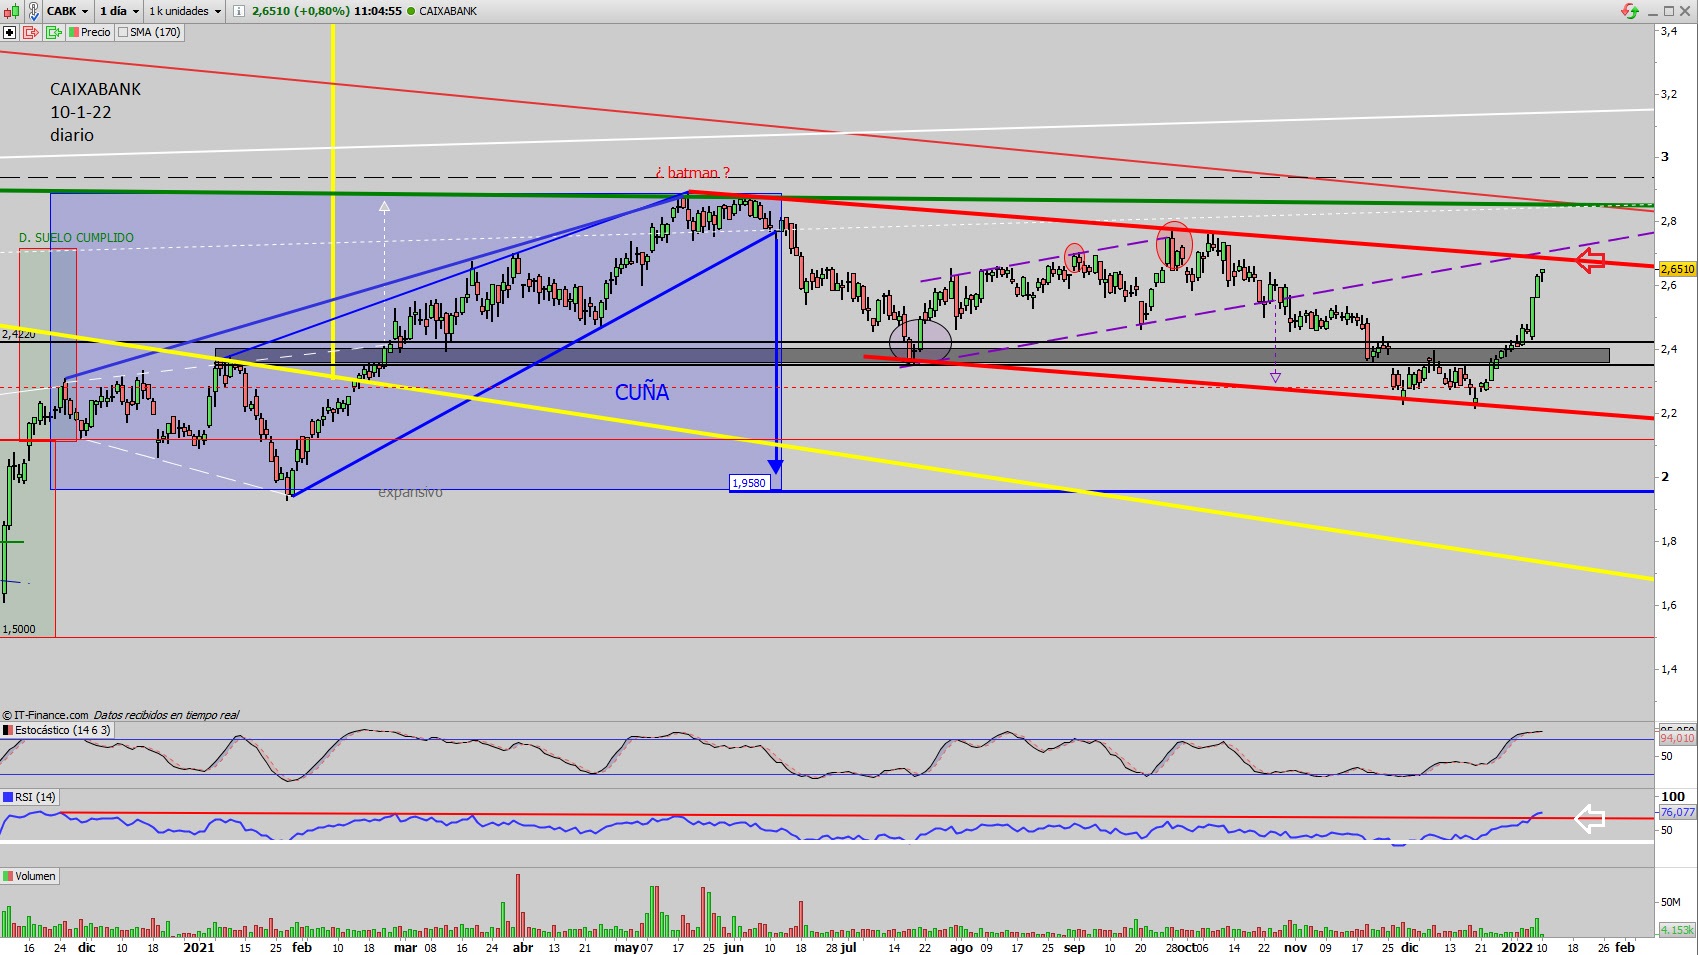Select the '1,9580' target price label

click(x=749, y=483)
